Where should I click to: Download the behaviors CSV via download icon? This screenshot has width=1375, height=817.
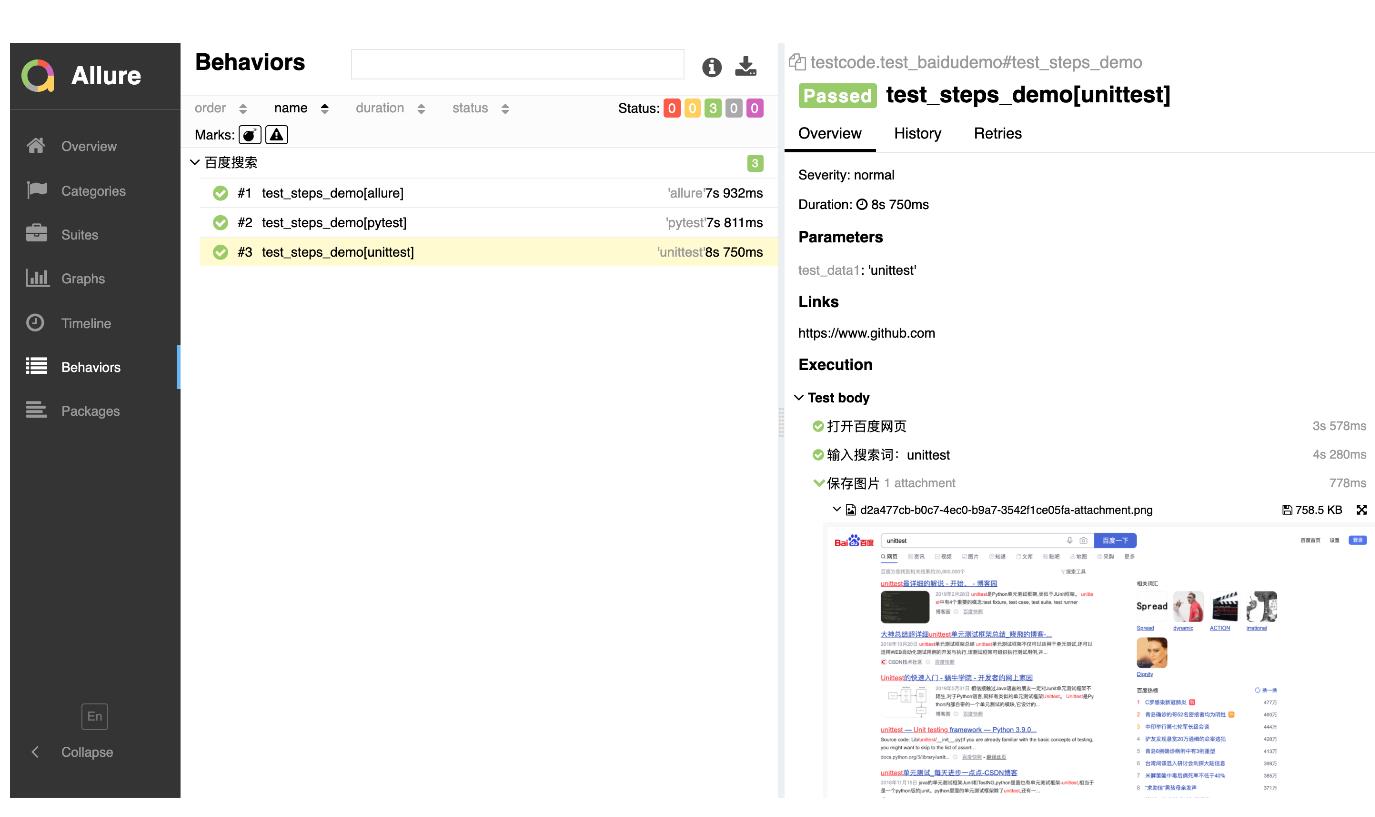point(746,67)
